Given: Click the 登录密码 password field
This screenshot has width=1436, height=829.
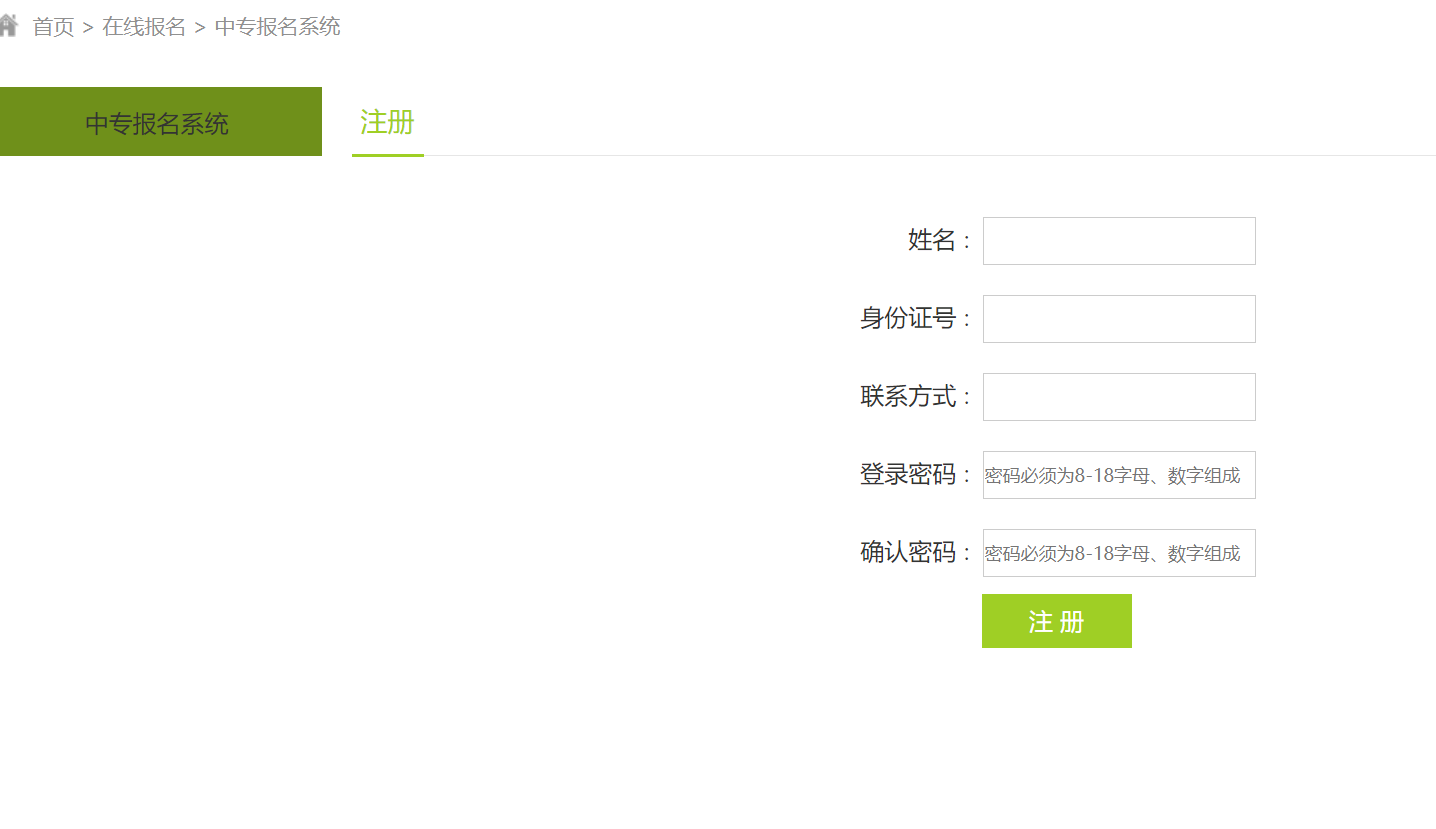Looking at the screenshot, I should (1118, 475).
